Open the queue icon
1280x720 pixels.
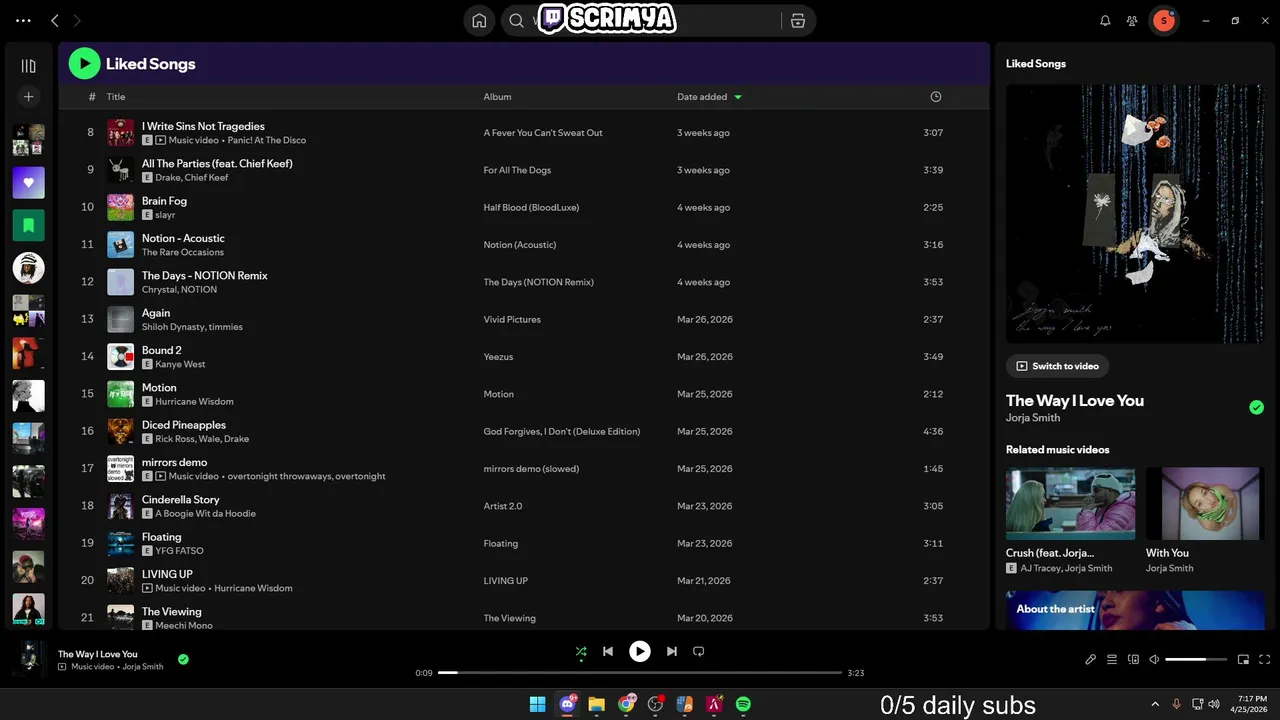pos(1112,659)
